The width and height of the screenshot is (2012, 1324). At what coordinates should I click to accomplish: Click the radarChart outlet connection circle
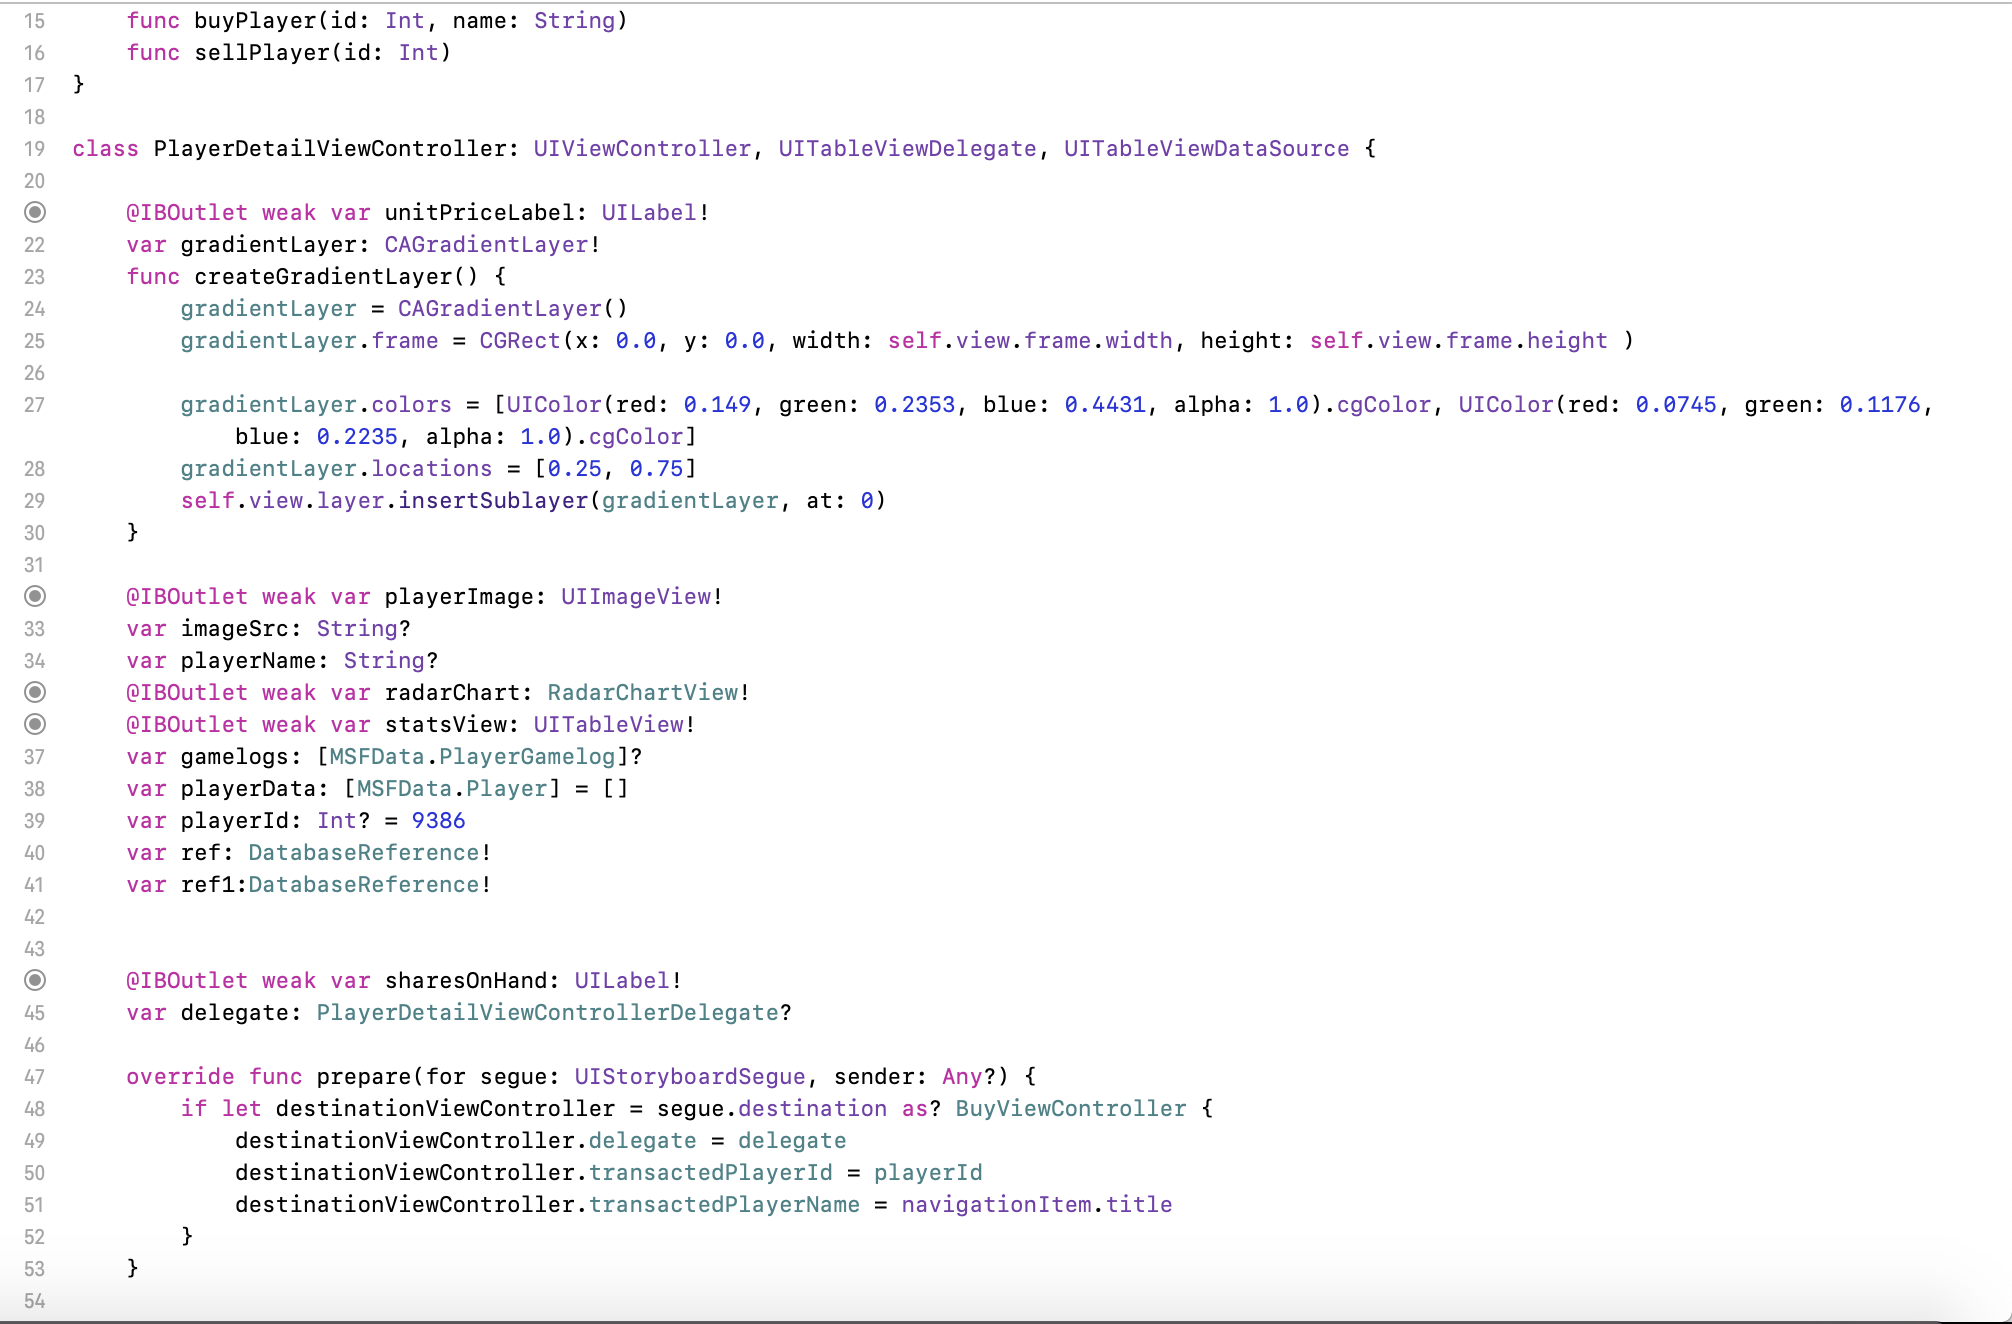(35, 692)
